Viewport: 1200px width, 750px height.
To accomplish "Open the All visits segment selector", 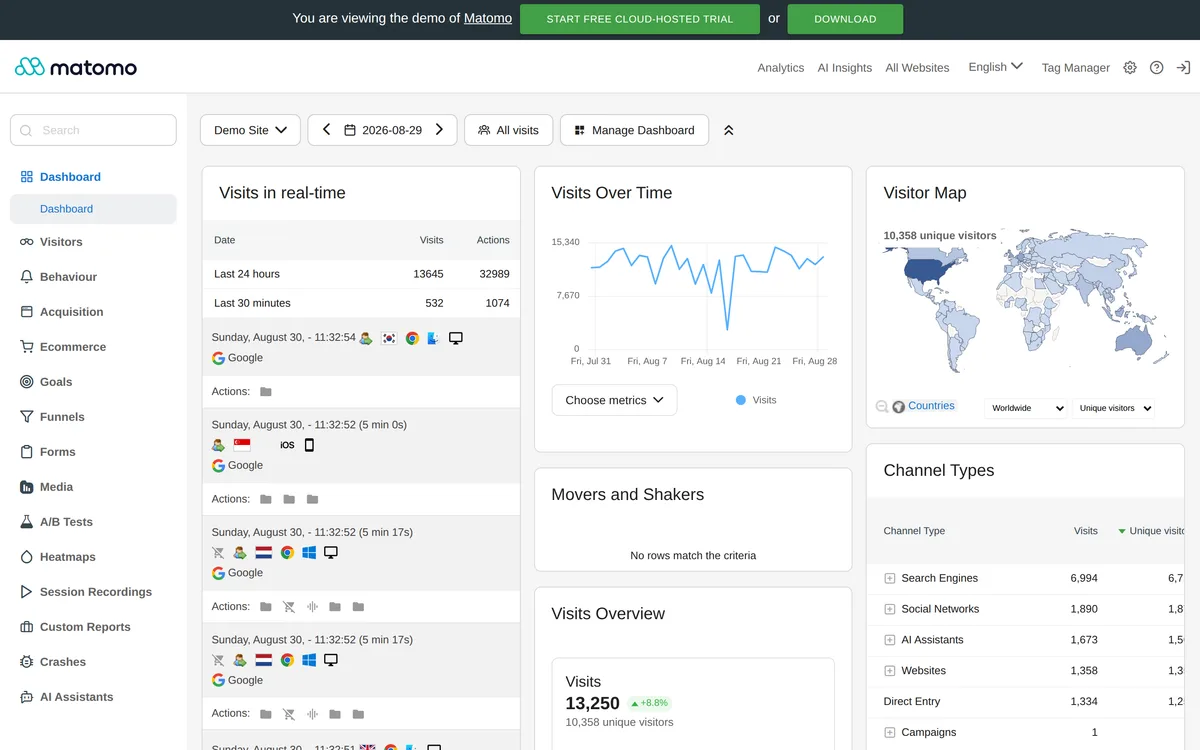I will [508, 130].
